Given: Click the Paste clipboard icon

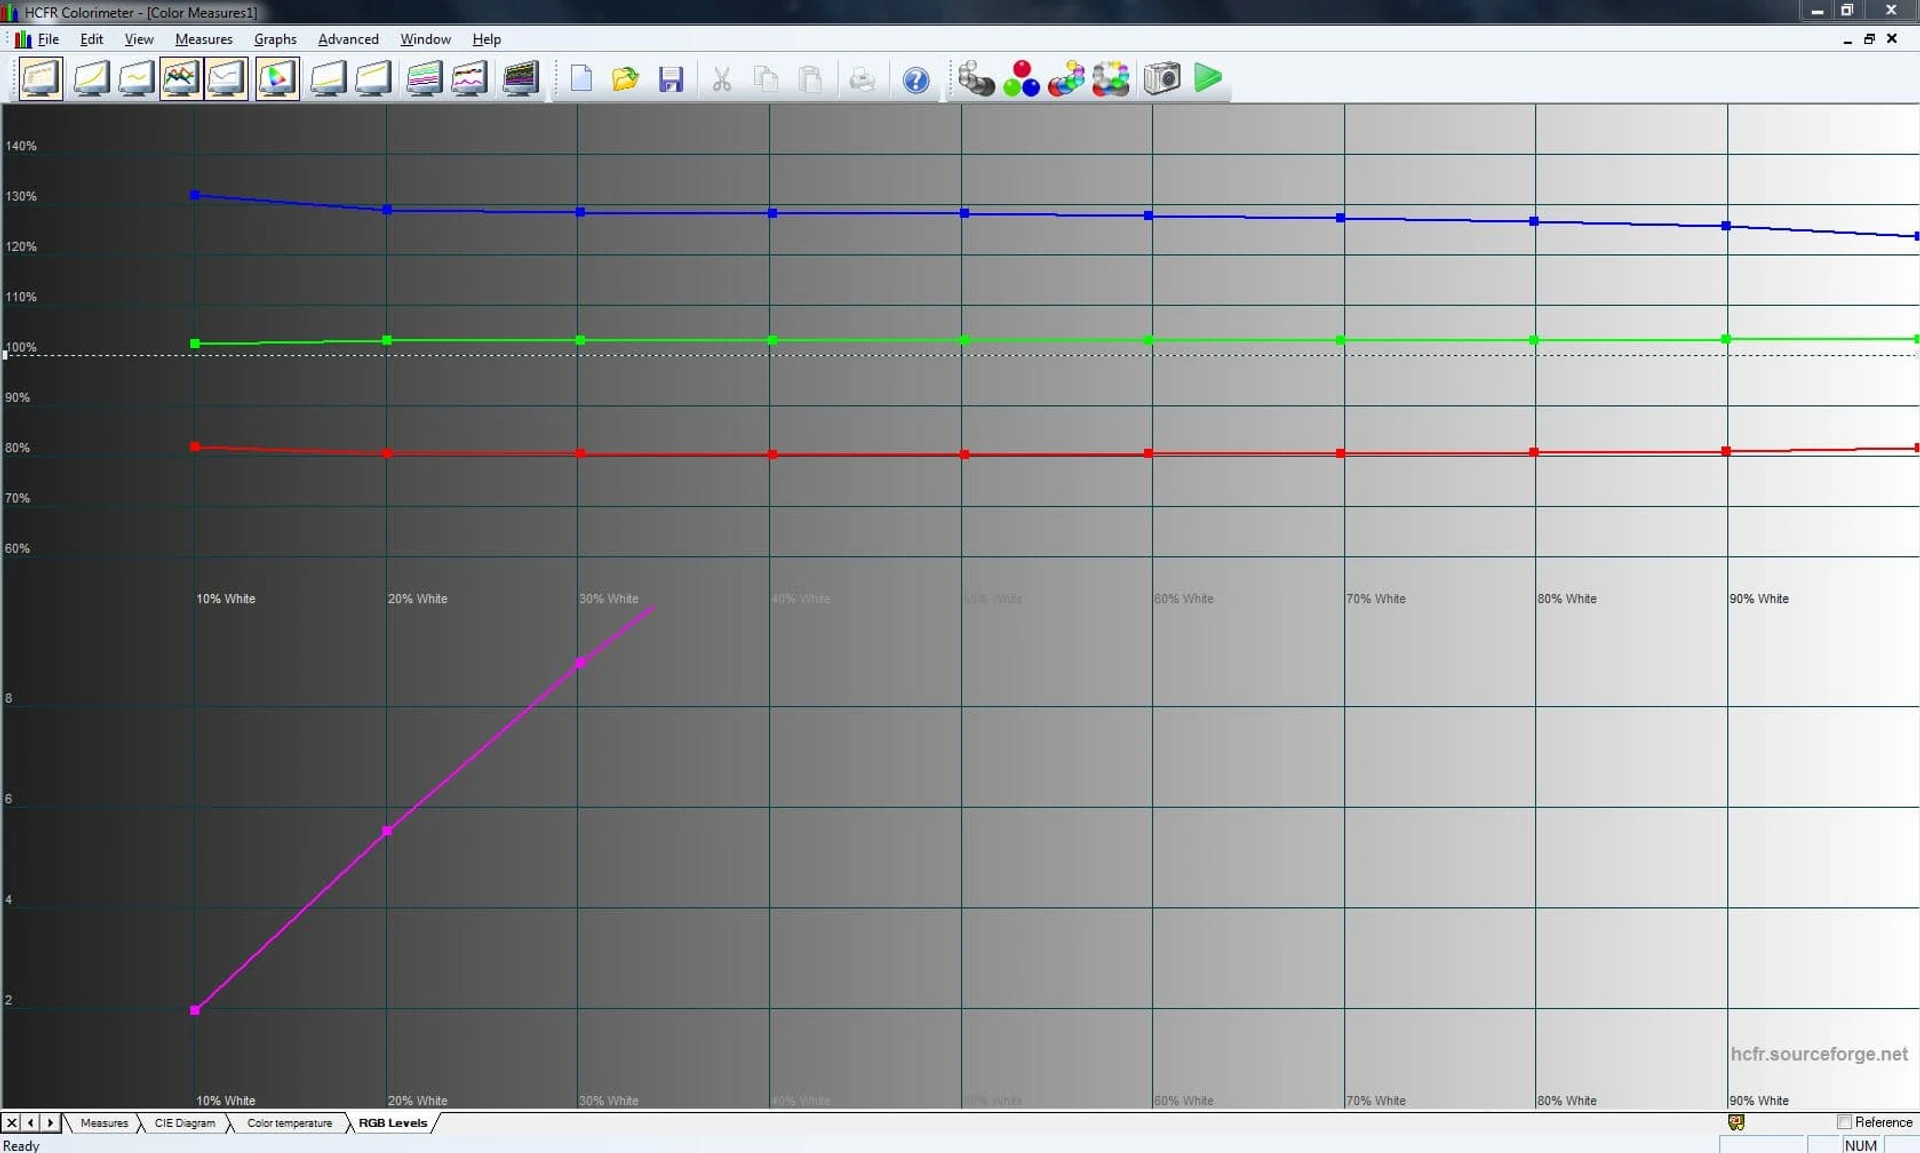Looking at the screenshot, I should (x=812, y=78).
